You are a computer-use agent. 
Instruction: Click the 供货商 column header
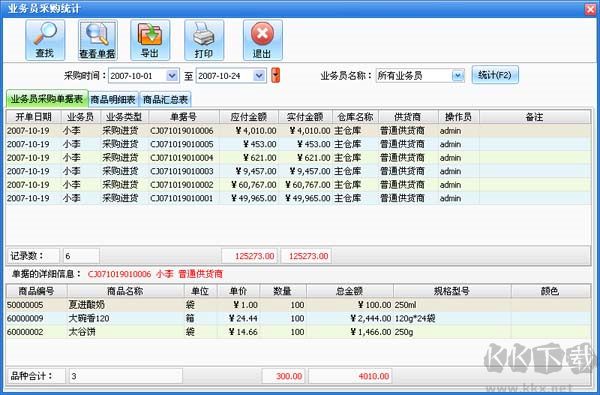[408, 117]
